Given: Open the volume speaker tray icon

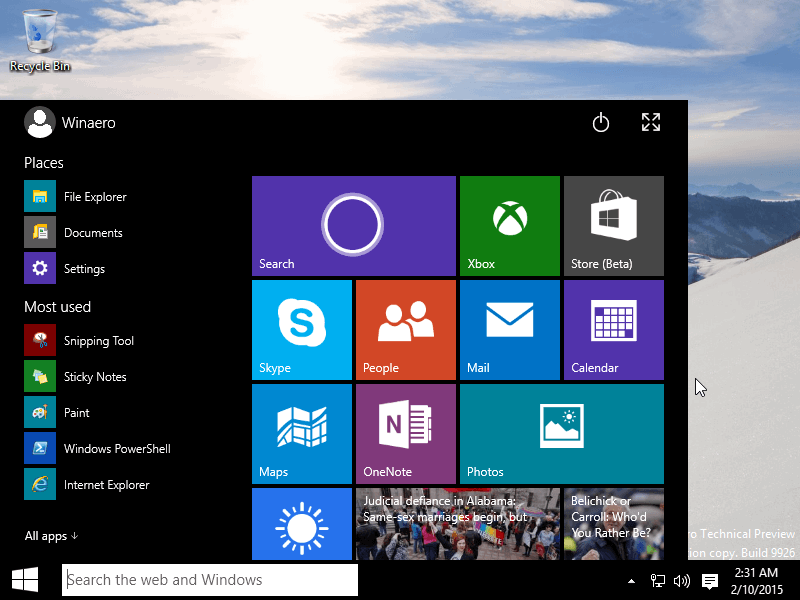Looking at the screenshot, I should point(682,581).
